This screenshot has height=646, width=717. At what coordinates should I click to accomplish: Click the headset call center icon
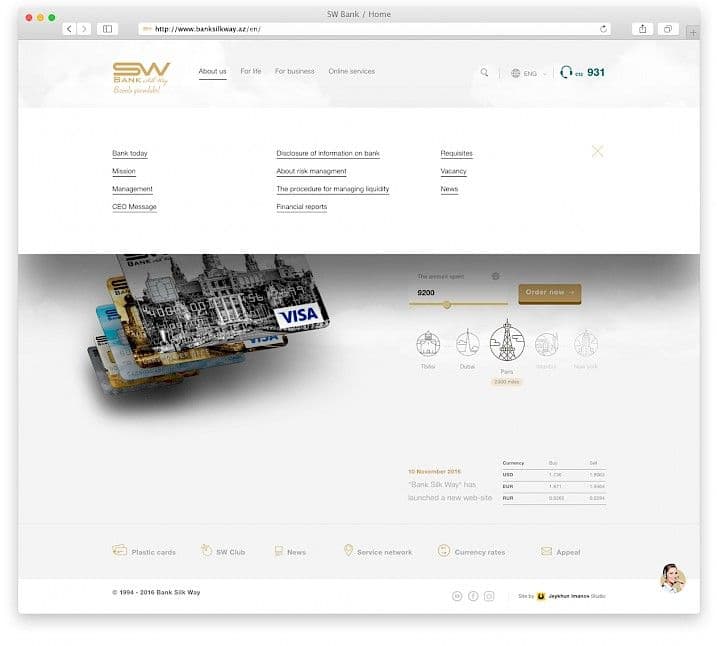(566, 72)
